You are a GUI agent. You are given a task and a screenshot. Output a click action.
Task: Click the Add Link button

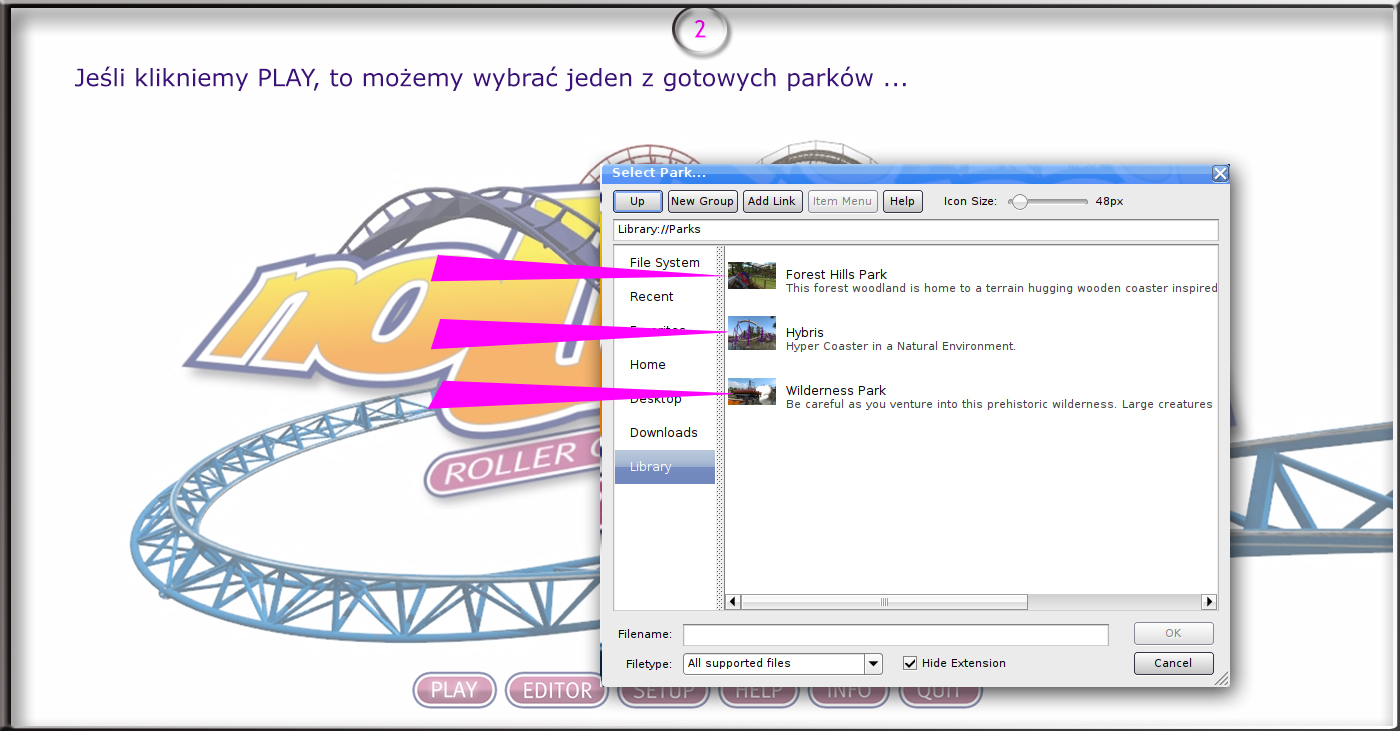772,201
